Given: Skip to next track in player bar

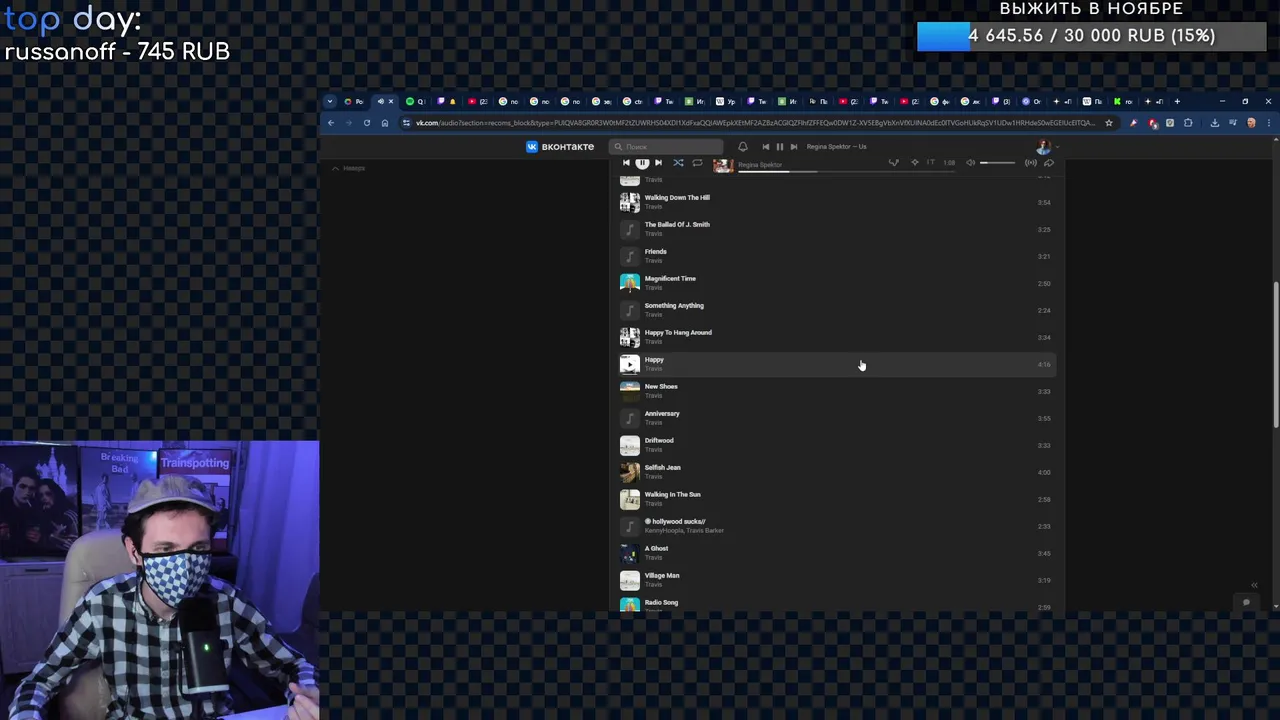Looking at the screenshot, I should point(658,163).
